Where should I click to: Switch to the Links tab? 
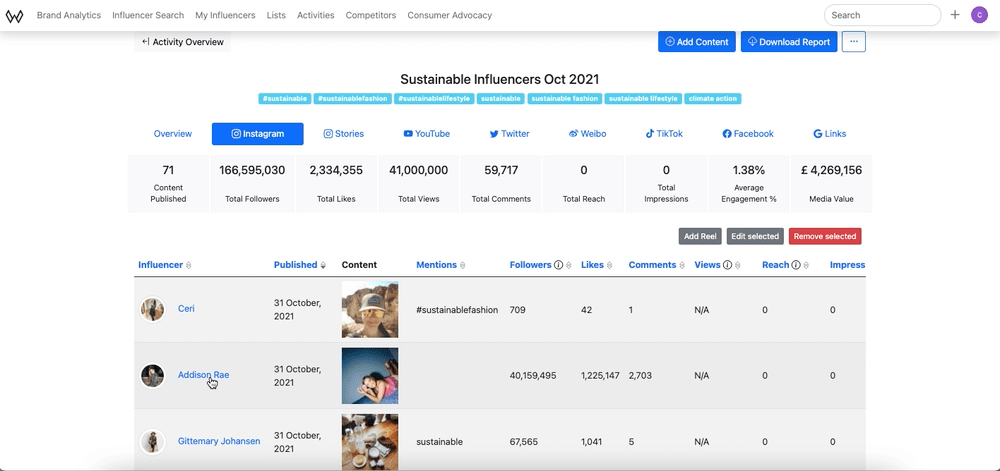[830, 134]
